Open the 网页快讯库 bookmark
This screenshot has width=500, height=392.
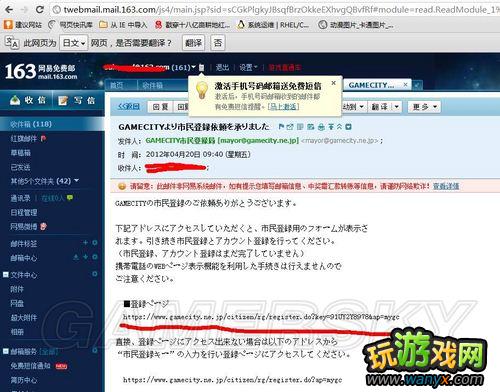click(x=71, y=25)
